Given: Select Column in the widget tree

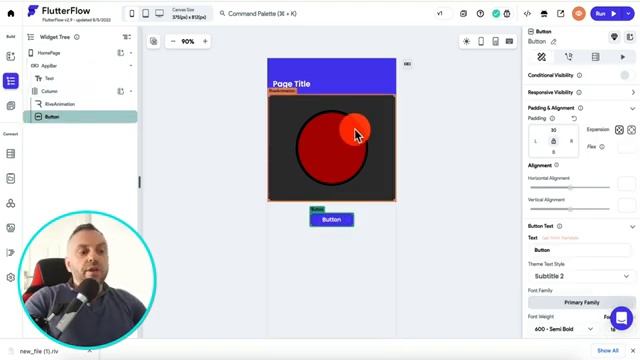Looking at the screenshot, I should pos(49,91).
